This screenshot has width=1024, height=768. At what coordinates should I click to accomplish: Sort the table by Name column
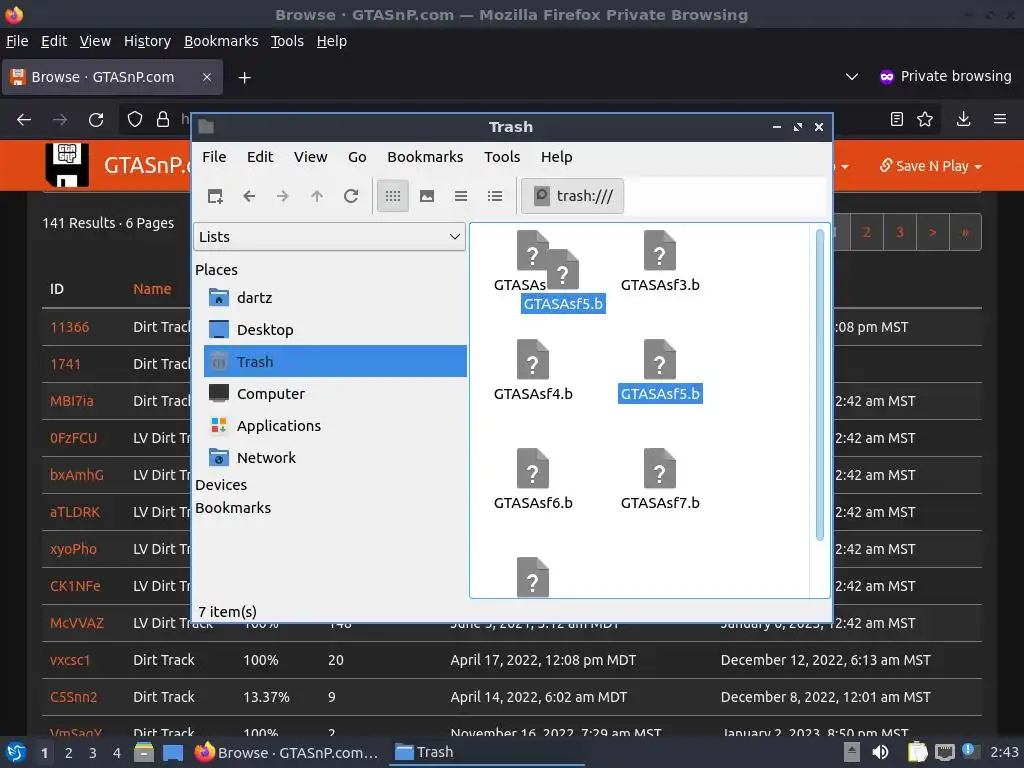152,289
